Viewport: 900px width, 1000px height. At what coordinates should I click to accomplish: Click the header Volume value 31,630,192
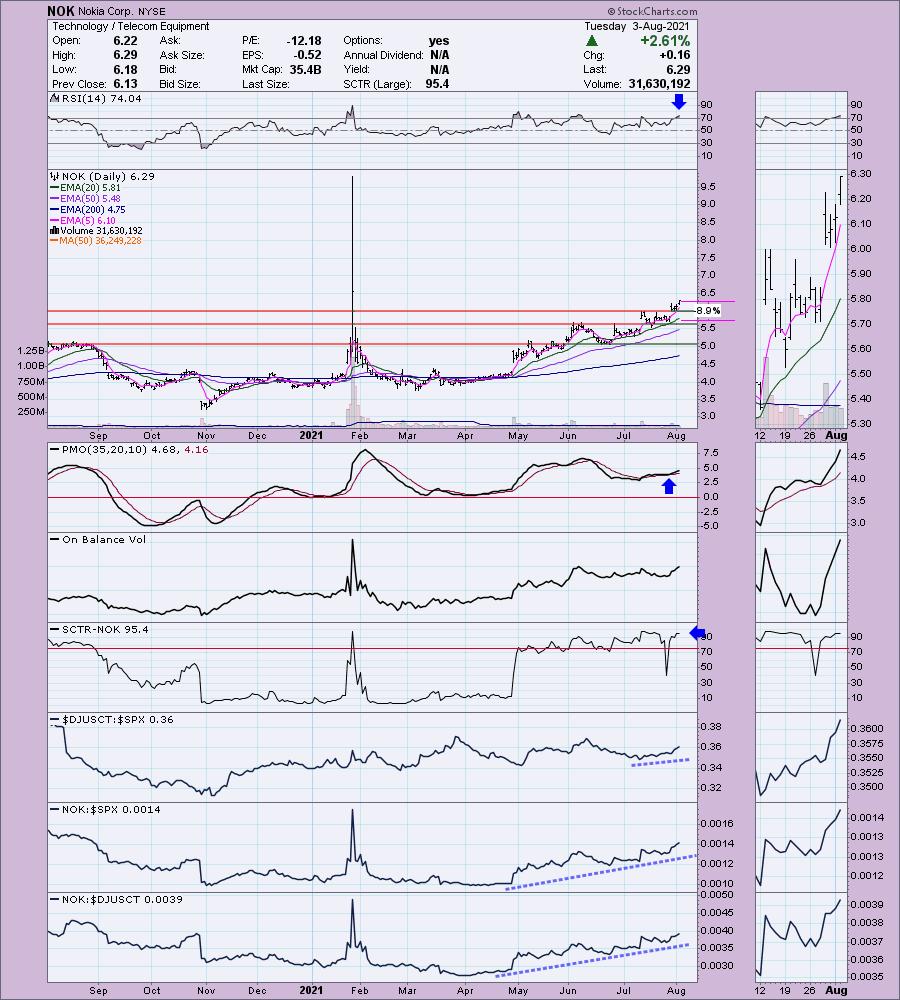click(x=659, y=84)
